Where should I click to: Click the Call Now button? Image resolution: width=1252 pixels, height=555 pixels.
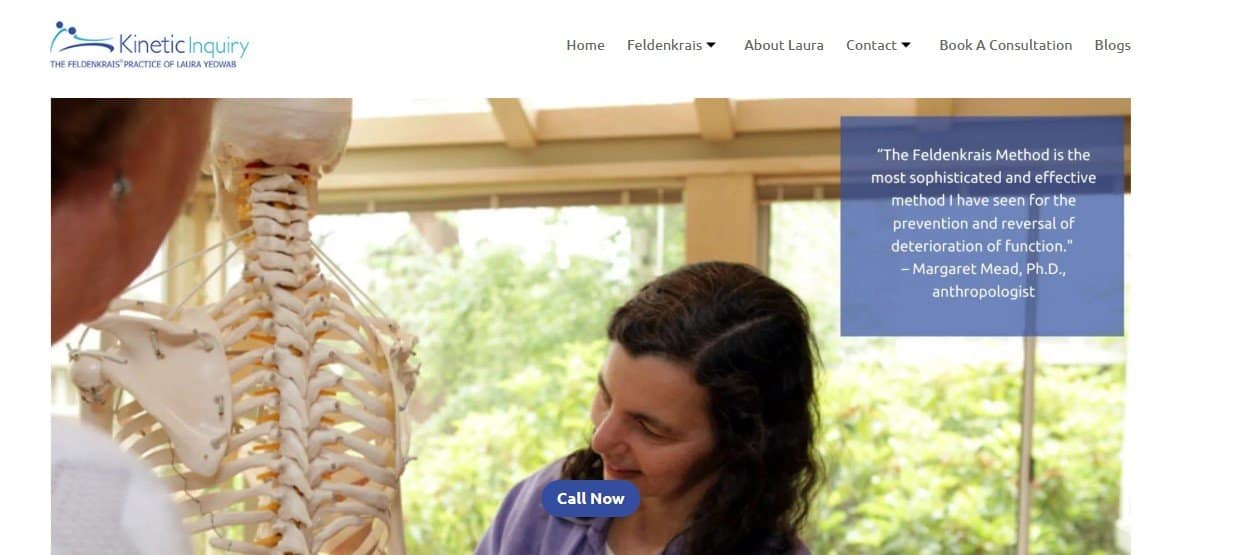[x=590, y=498]
